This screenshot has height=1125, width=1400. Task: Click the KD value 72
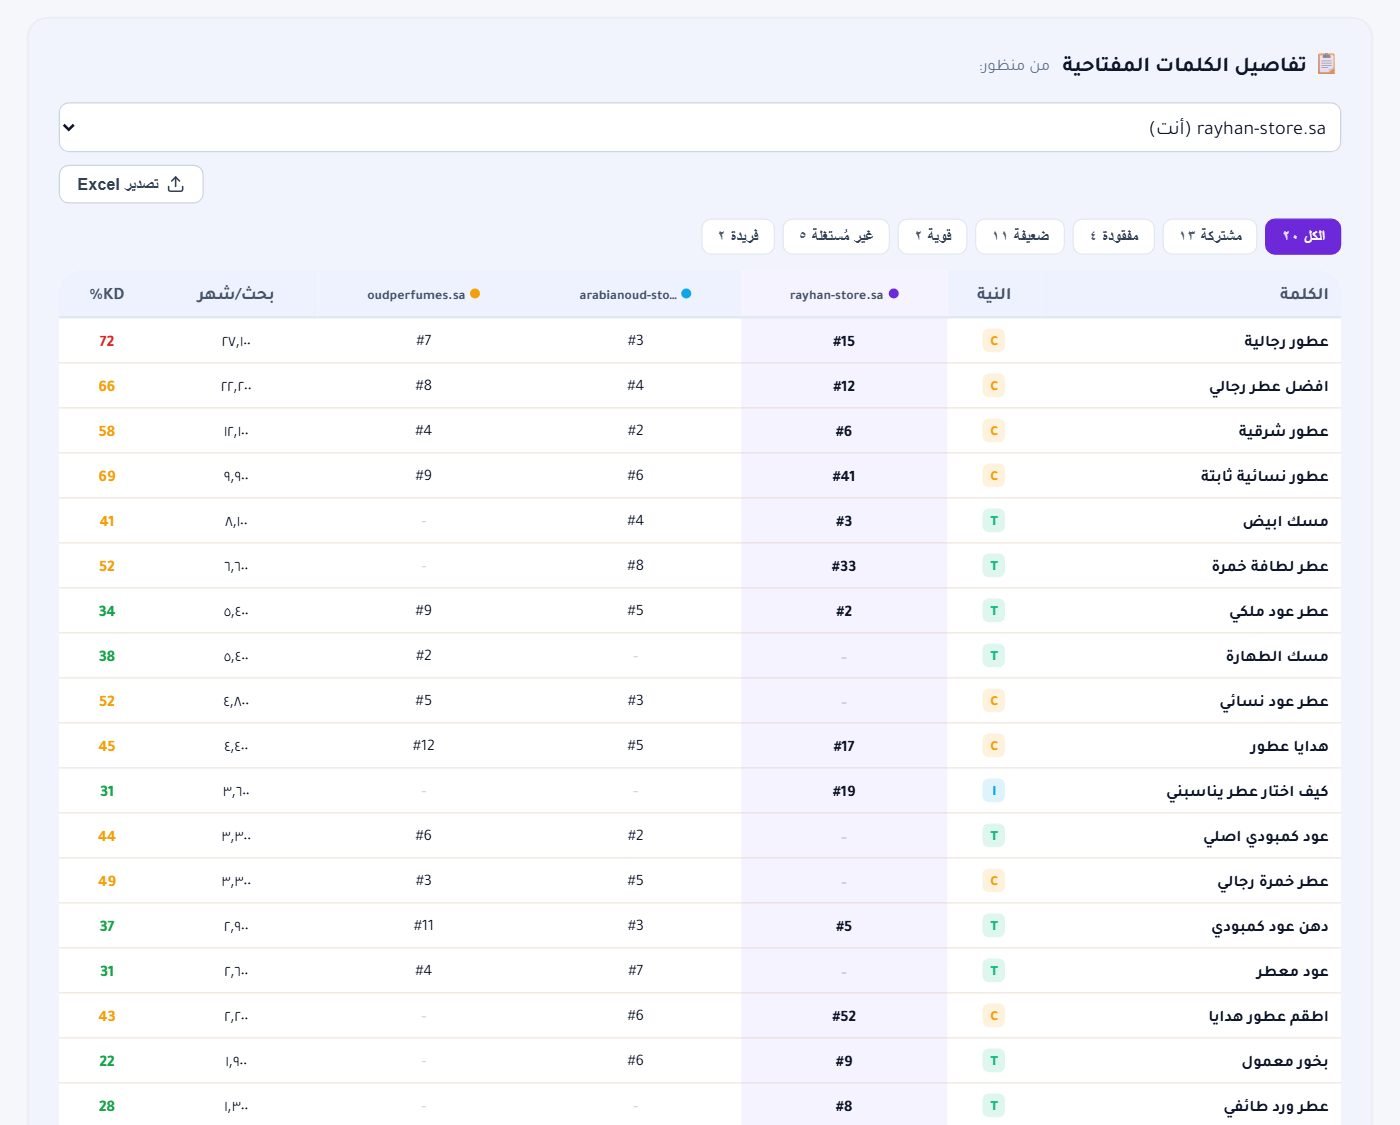pyautogui.click(x=107, y=341)
